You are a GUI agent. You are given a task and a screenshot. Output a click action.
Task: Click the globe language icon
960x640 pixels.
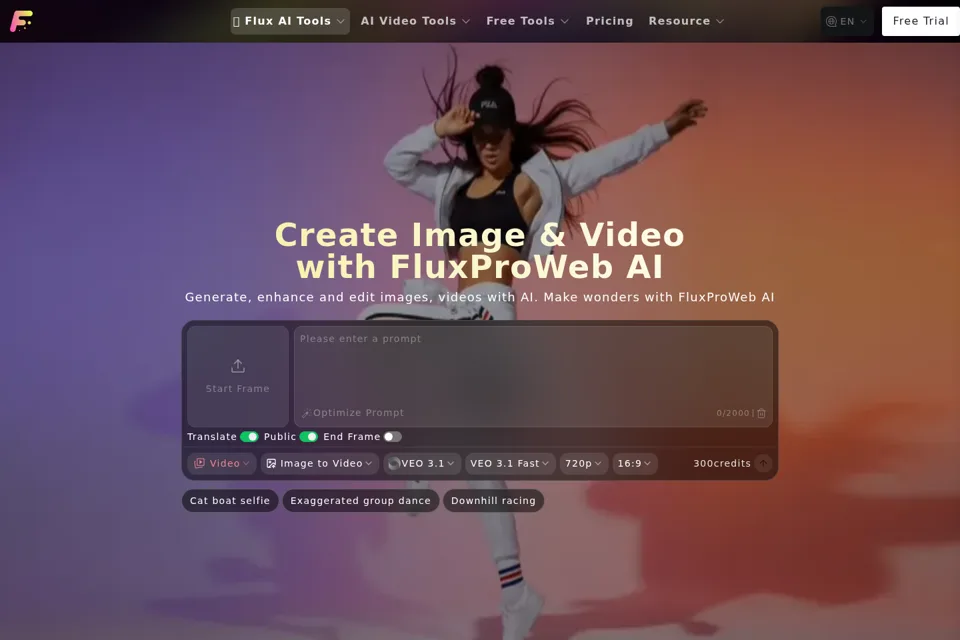point(831,21)
